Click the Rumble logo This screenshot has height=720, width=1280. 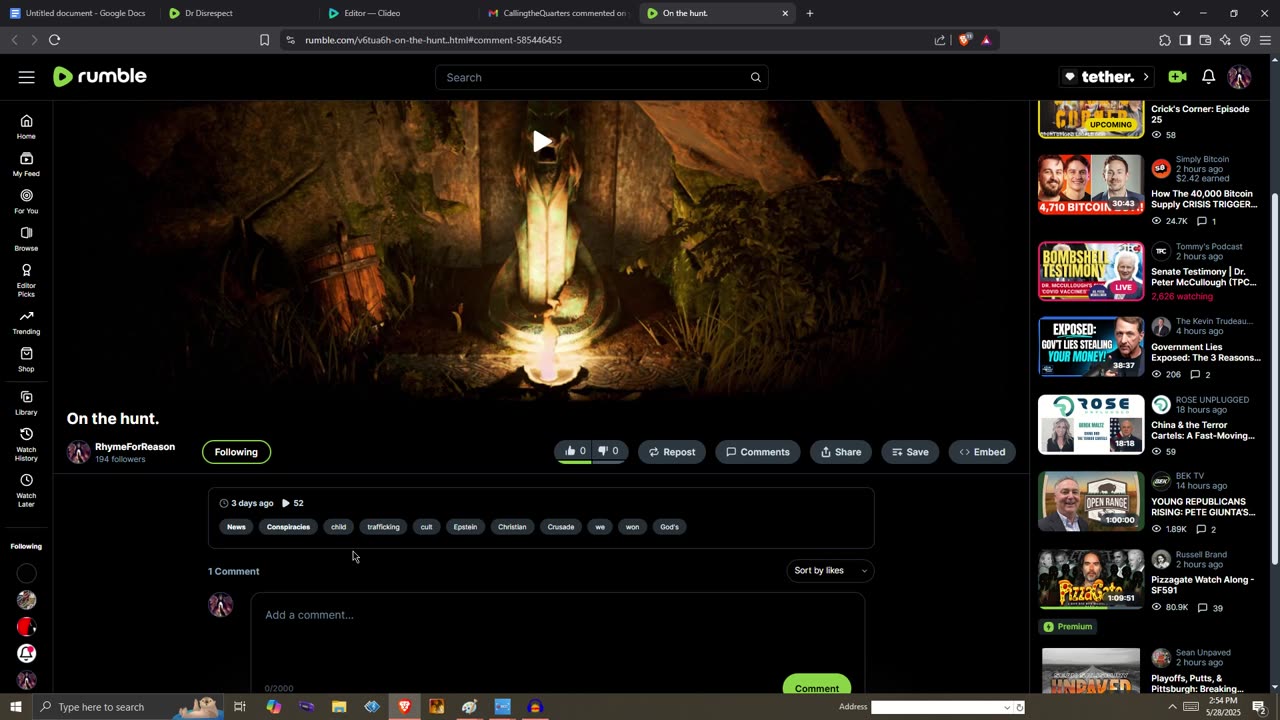[100, 77]
